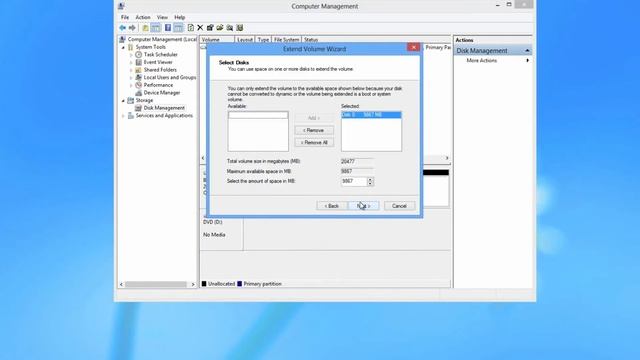Open Device Manager from the tree

coord(162,93)
